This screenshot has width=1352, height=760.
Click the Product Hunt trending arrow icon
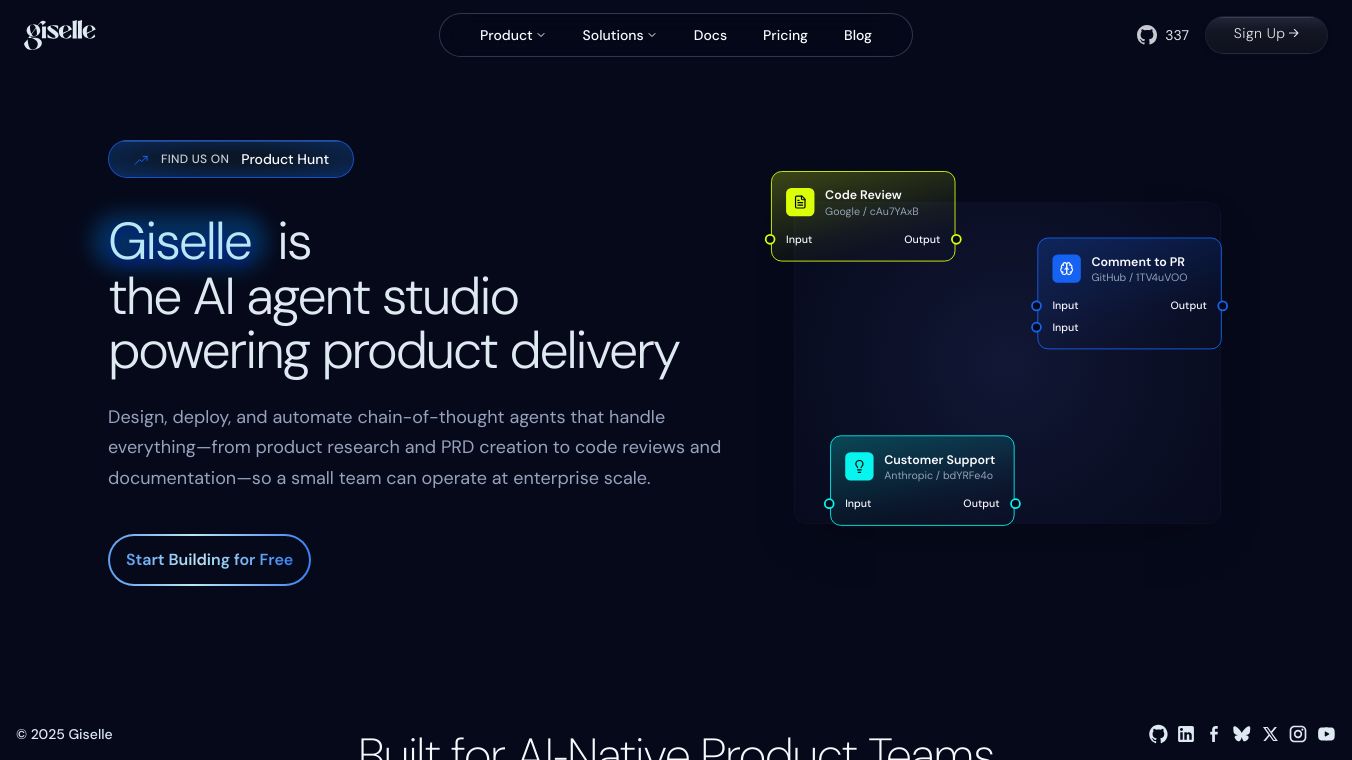(x=141, y=159)
